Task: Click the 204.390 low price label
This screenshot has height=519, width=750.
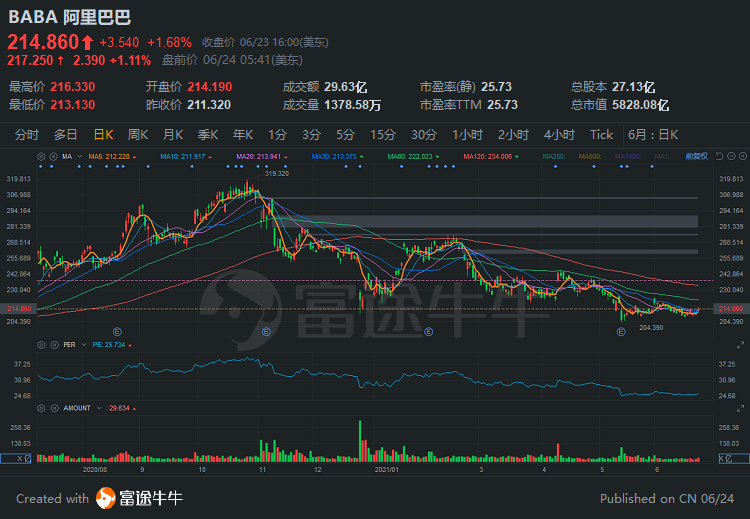Action: [651, 328]
